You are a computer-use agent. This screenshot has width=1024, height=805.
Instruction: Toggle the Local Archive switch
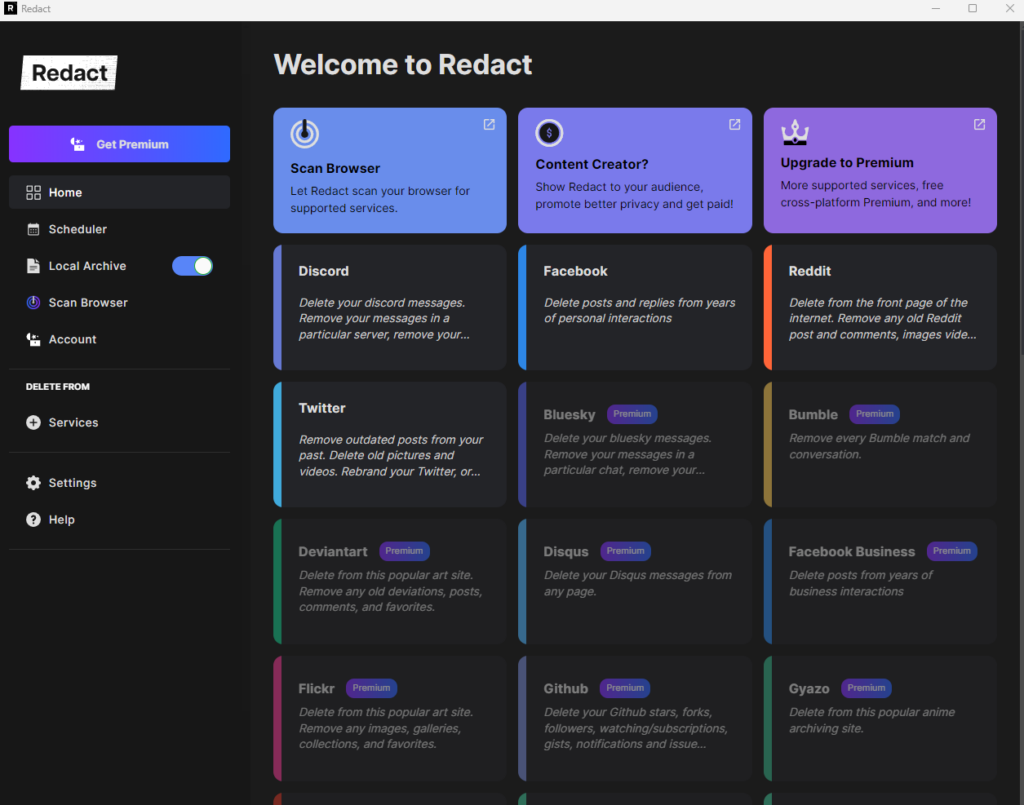(193, 266)
